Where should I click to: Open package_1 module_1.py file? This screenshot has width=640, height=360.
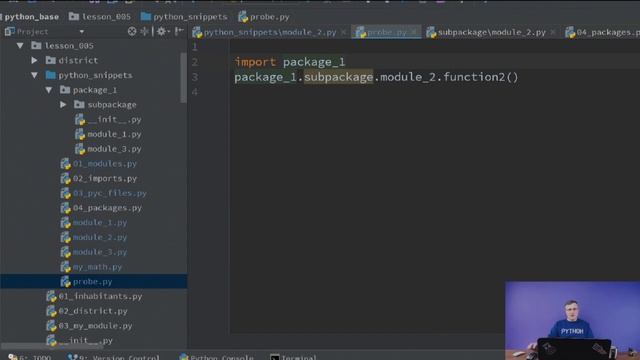tap(108, 134)
